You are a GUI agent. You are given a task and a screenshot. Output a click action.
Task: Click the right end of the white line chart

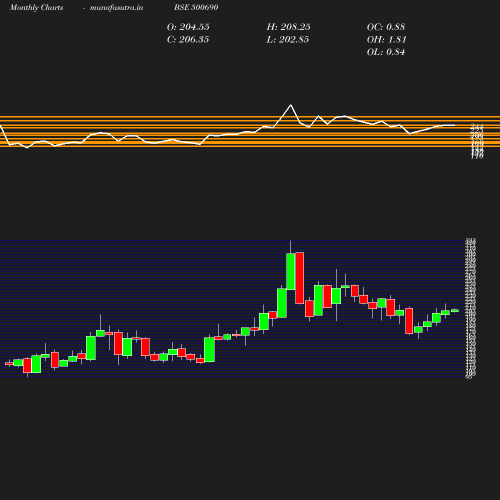click(x=454, y=125)
